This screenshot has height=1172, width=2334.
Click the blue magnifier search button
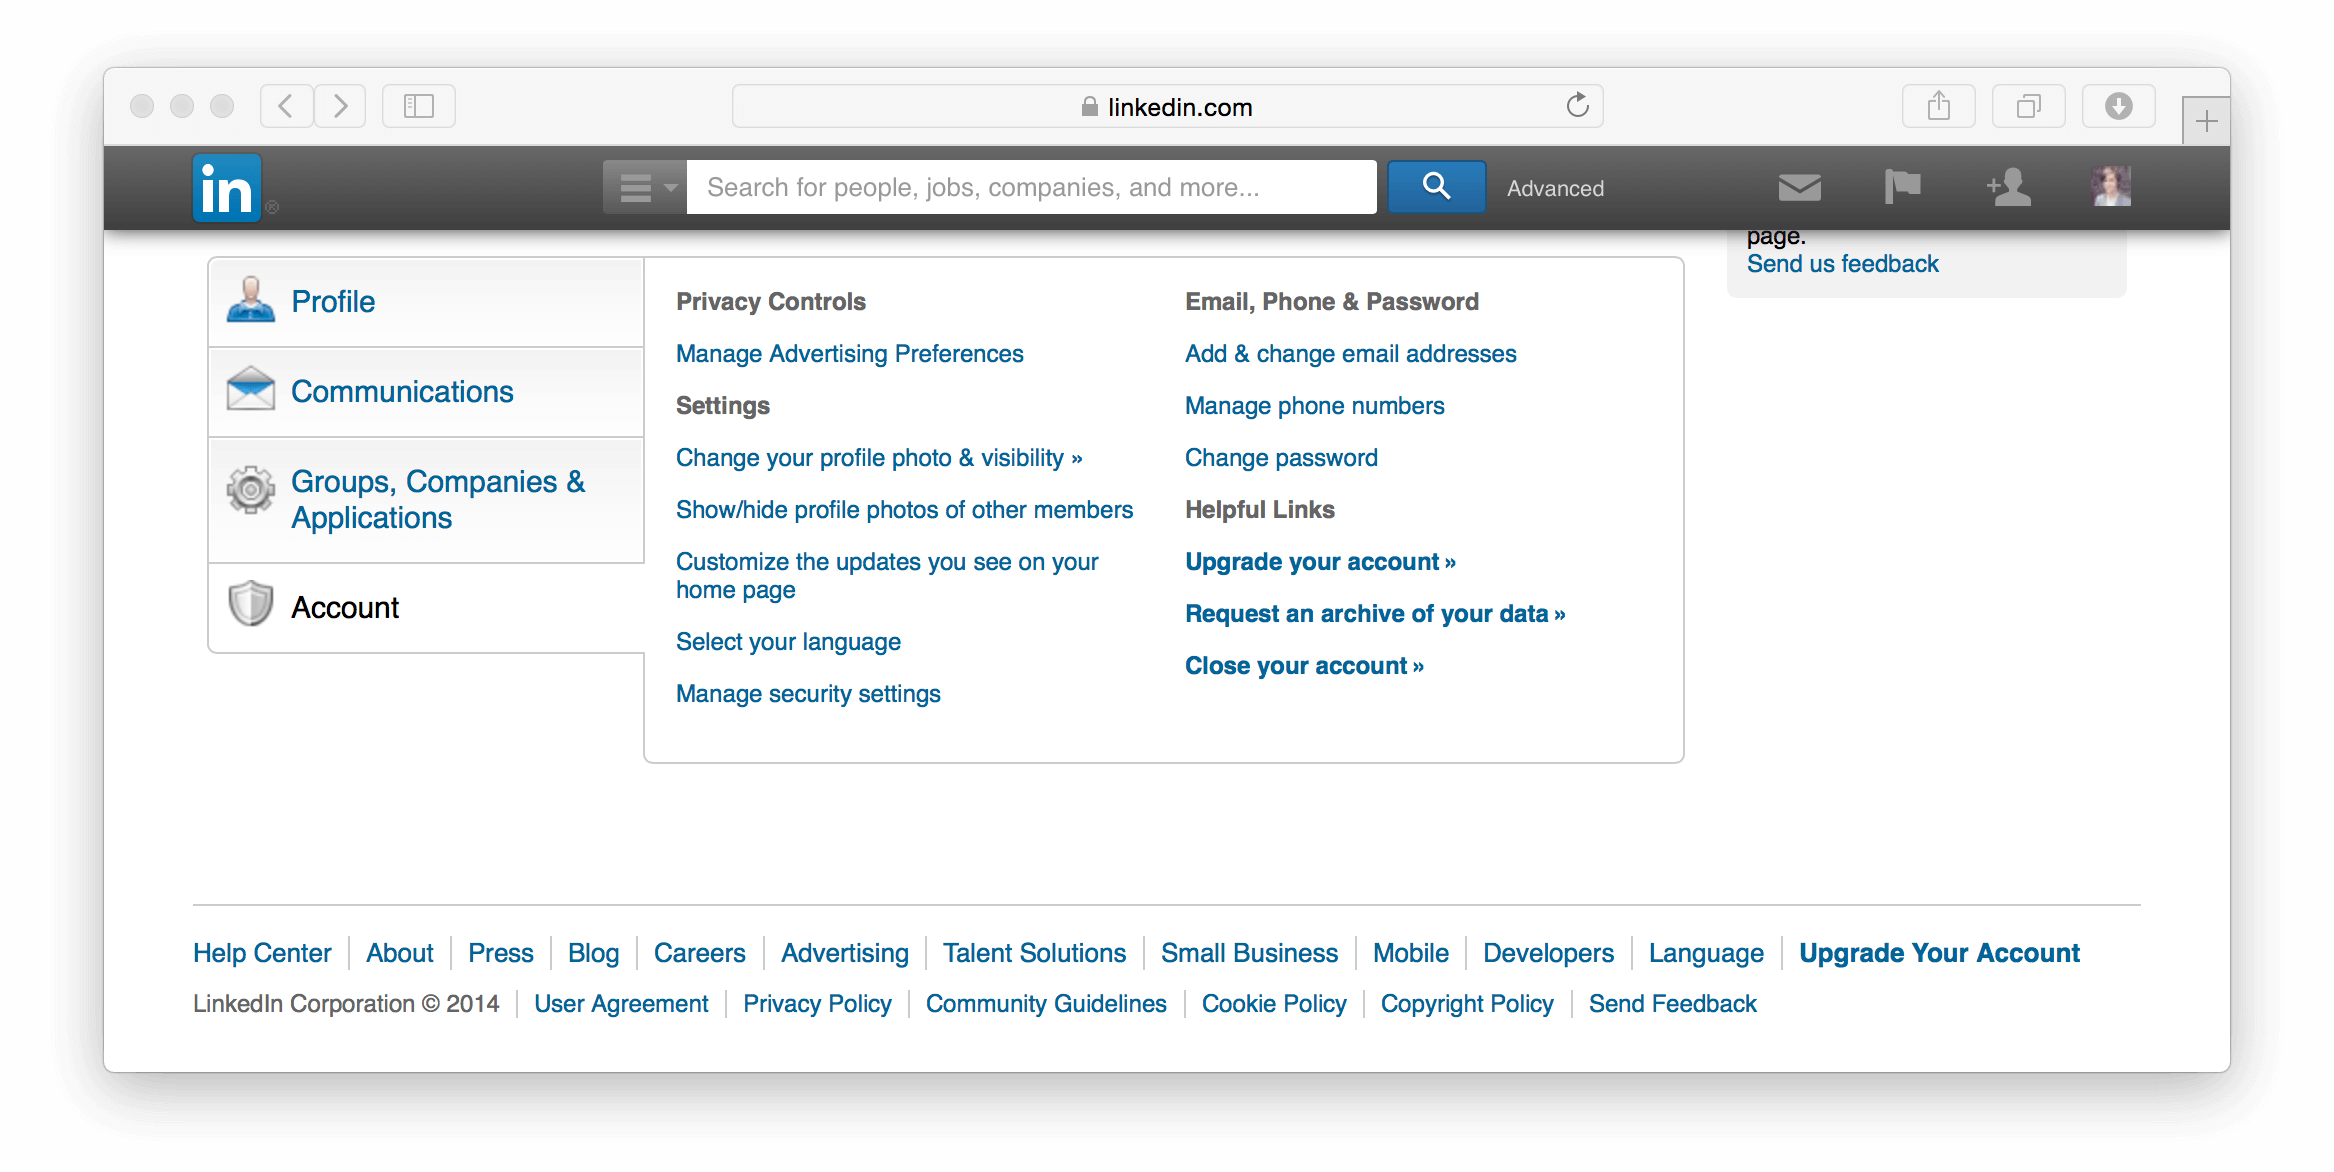[x=1436, y=186]
